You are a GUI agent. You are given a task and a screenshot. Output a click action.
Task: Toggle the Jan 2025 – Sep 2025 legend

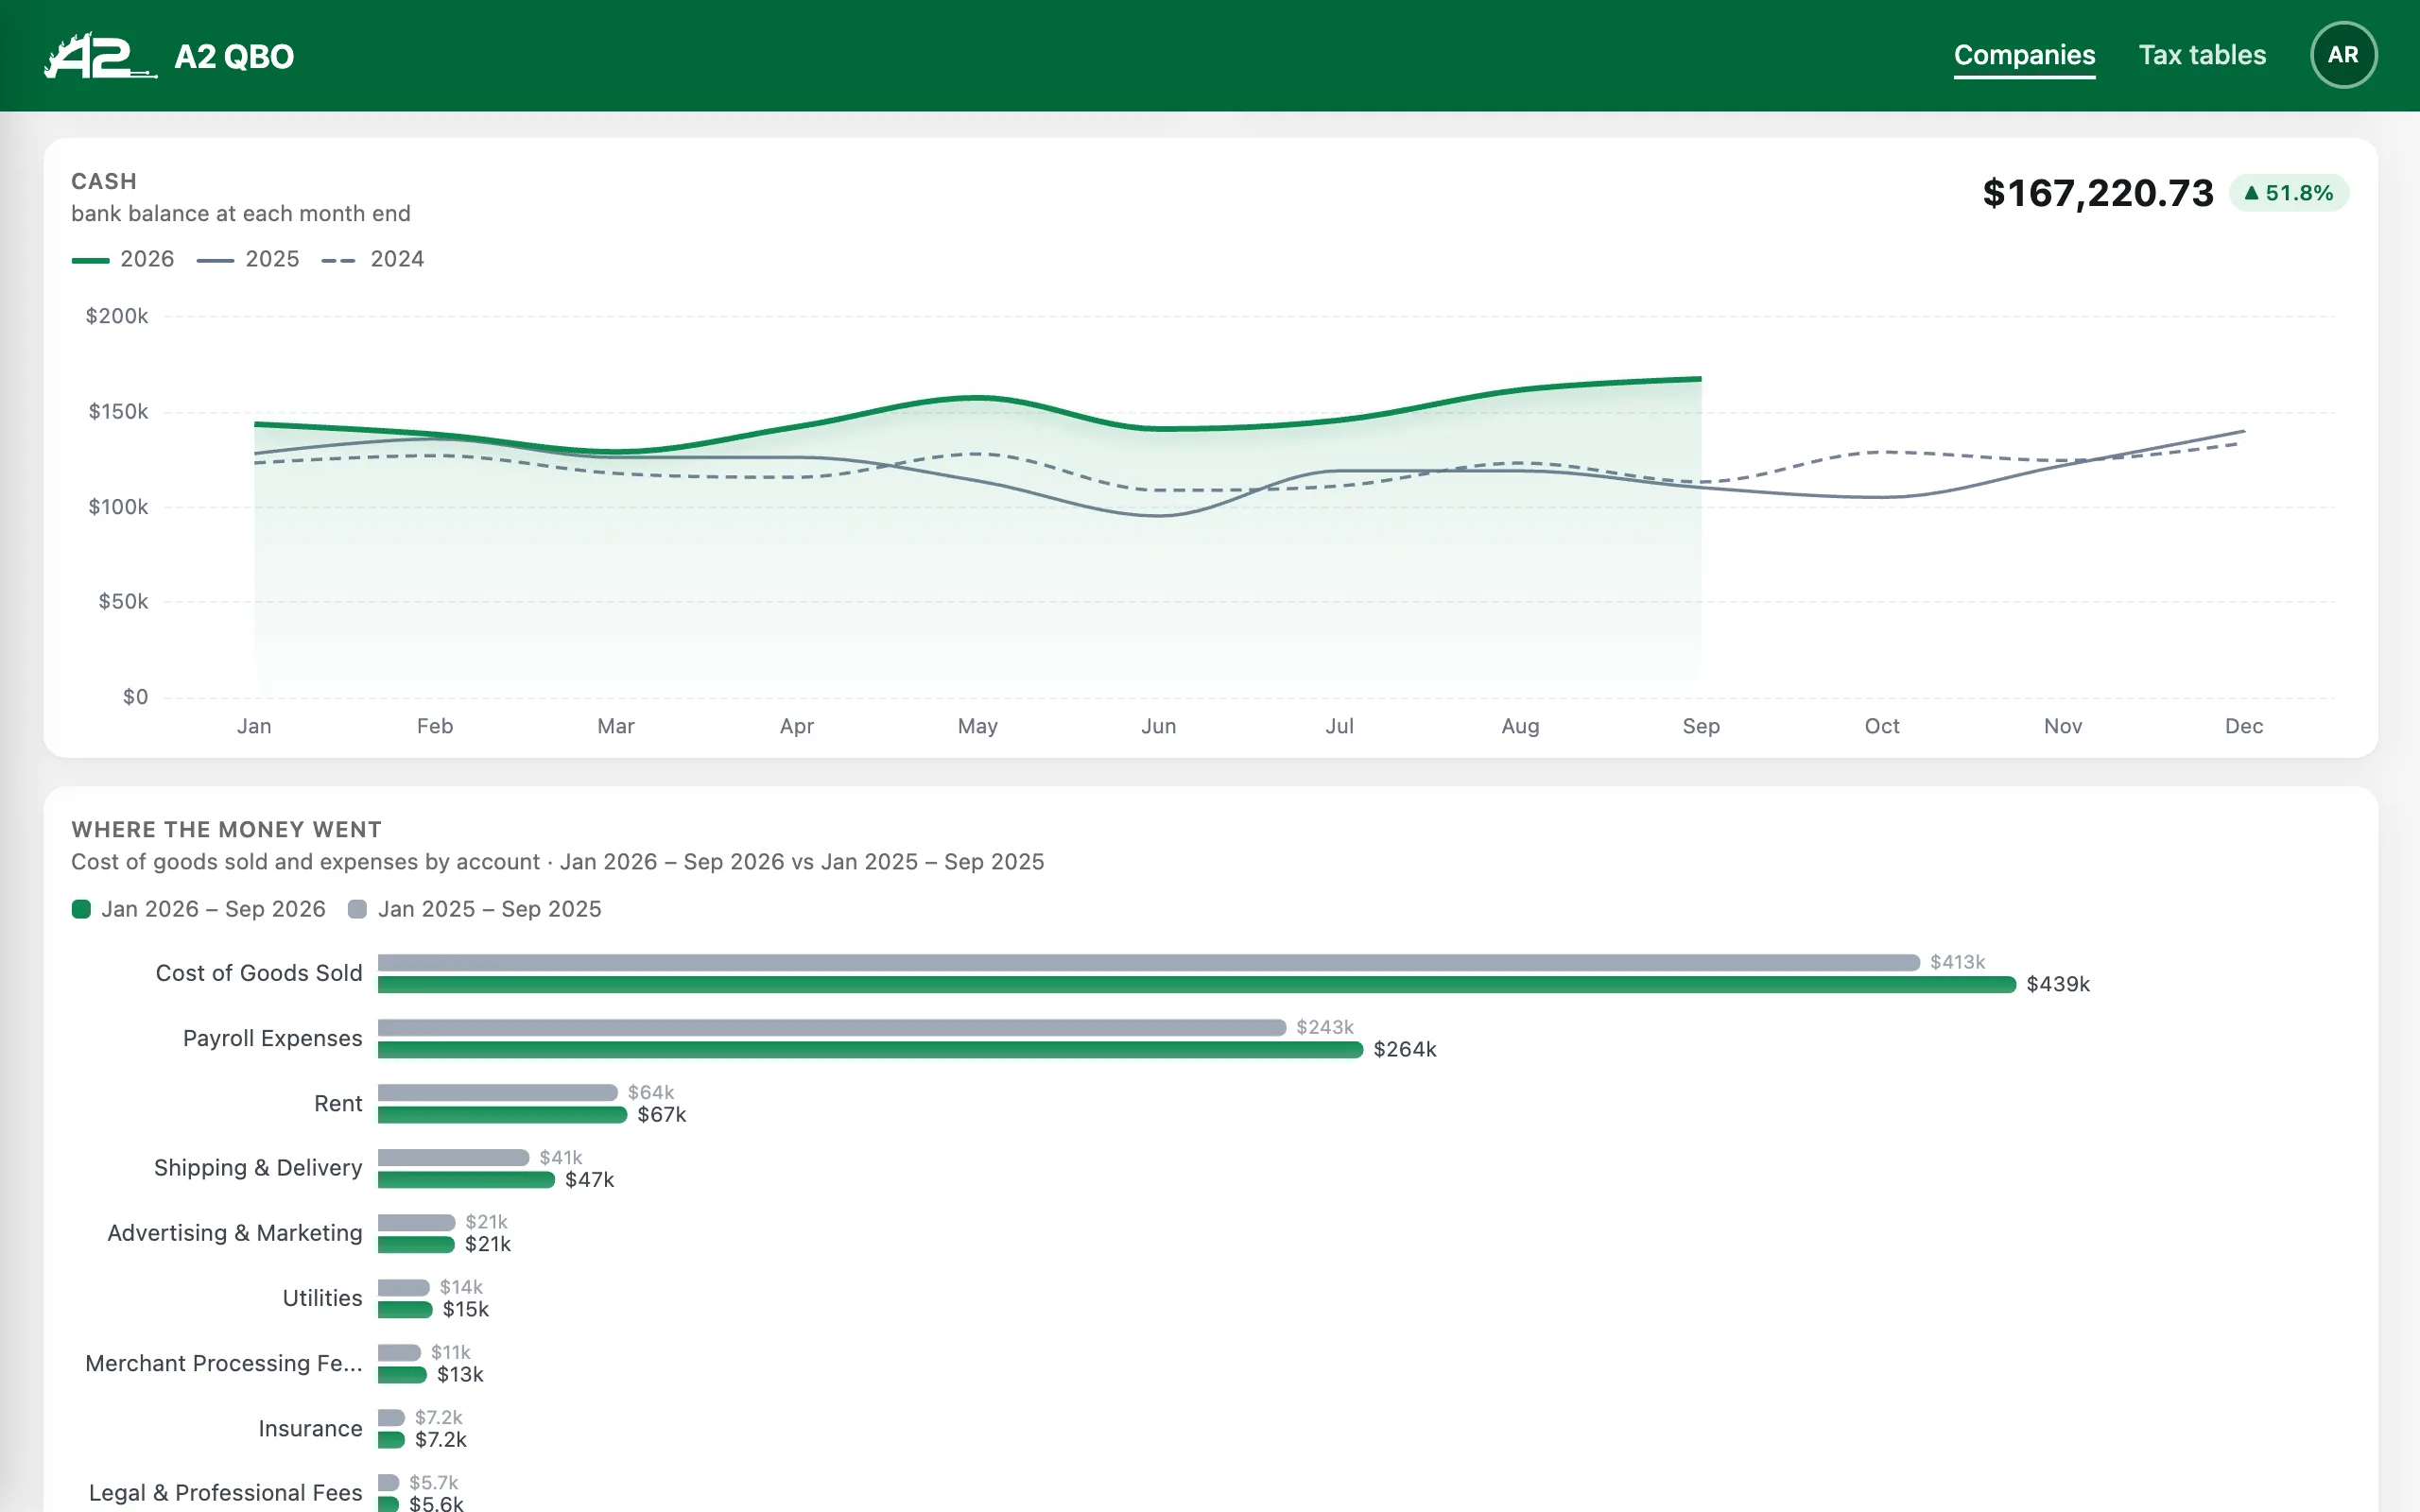tap(475, 909)
